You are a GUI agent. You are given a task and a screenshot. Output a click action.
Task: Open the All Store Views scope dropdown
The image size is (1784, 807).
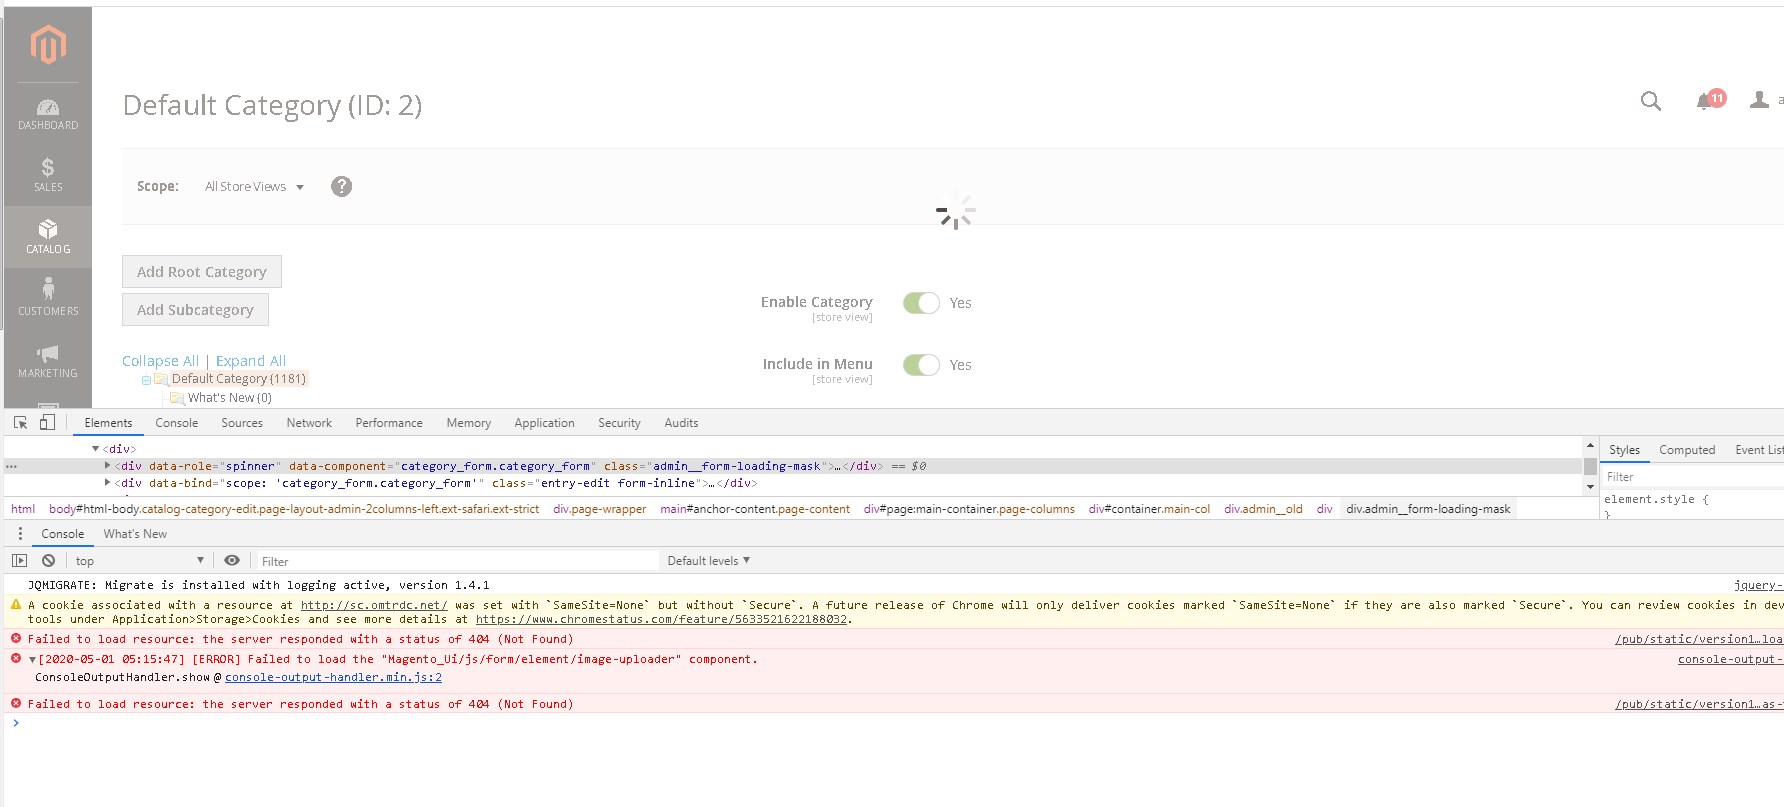tap(254, 187)
